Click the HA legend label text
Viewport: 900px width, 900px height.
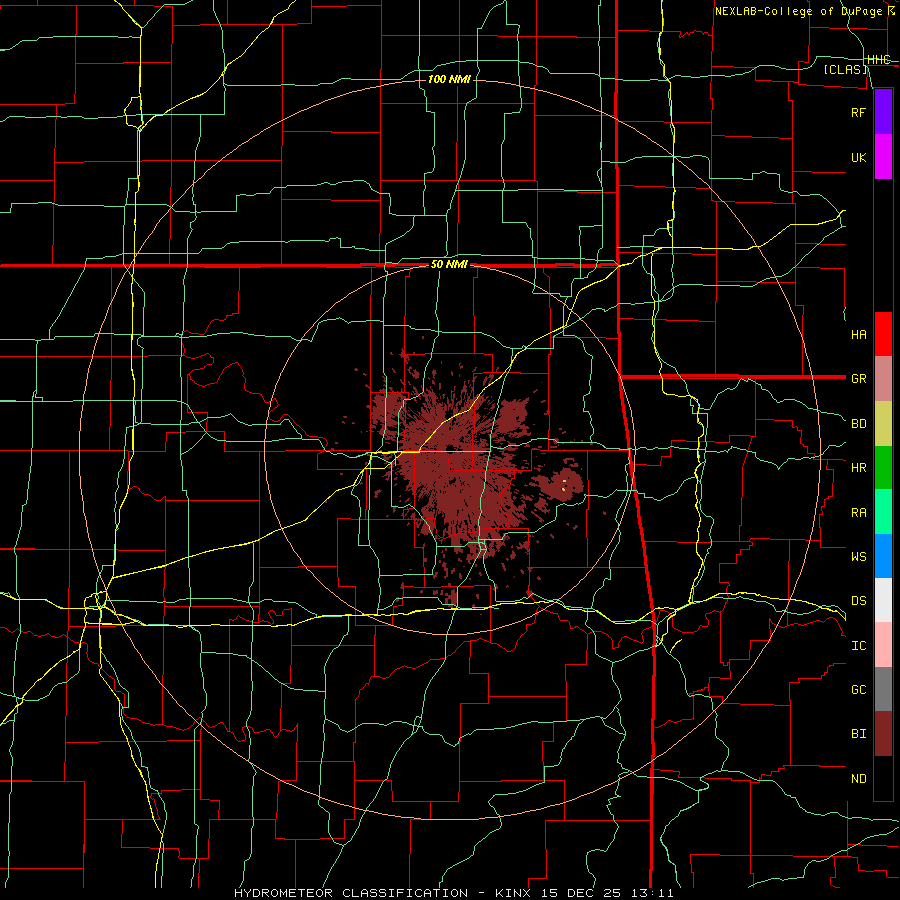click(858, 334)
